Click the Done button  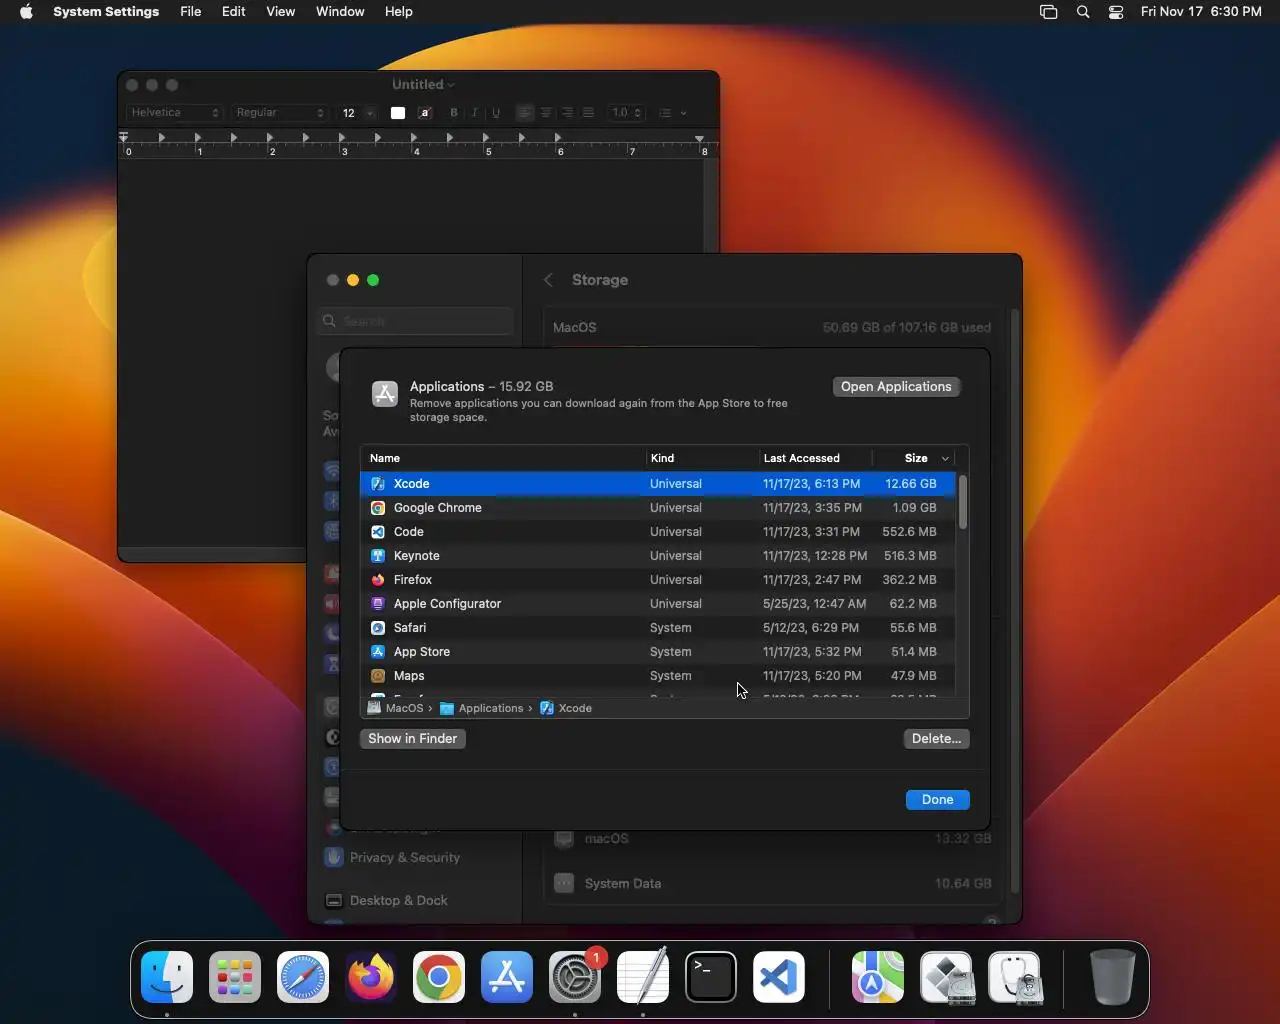coord(938,800)
